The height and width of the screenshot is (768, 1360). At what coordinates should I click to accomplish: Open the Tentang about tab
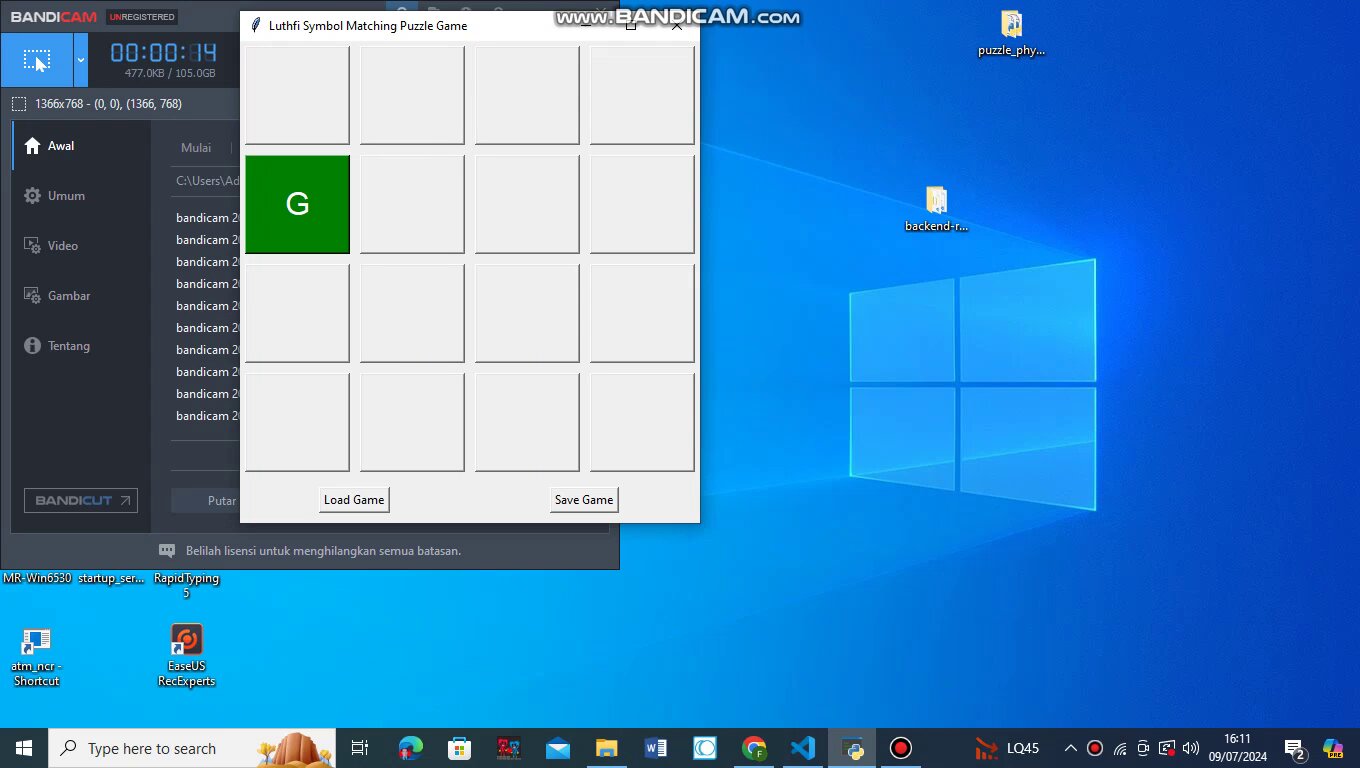(x=68, y=346)
